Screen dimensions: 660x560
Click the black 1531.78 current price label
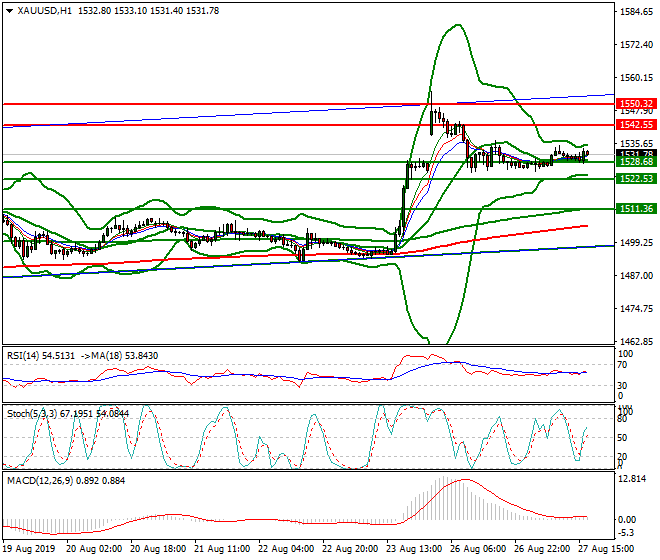636,153
